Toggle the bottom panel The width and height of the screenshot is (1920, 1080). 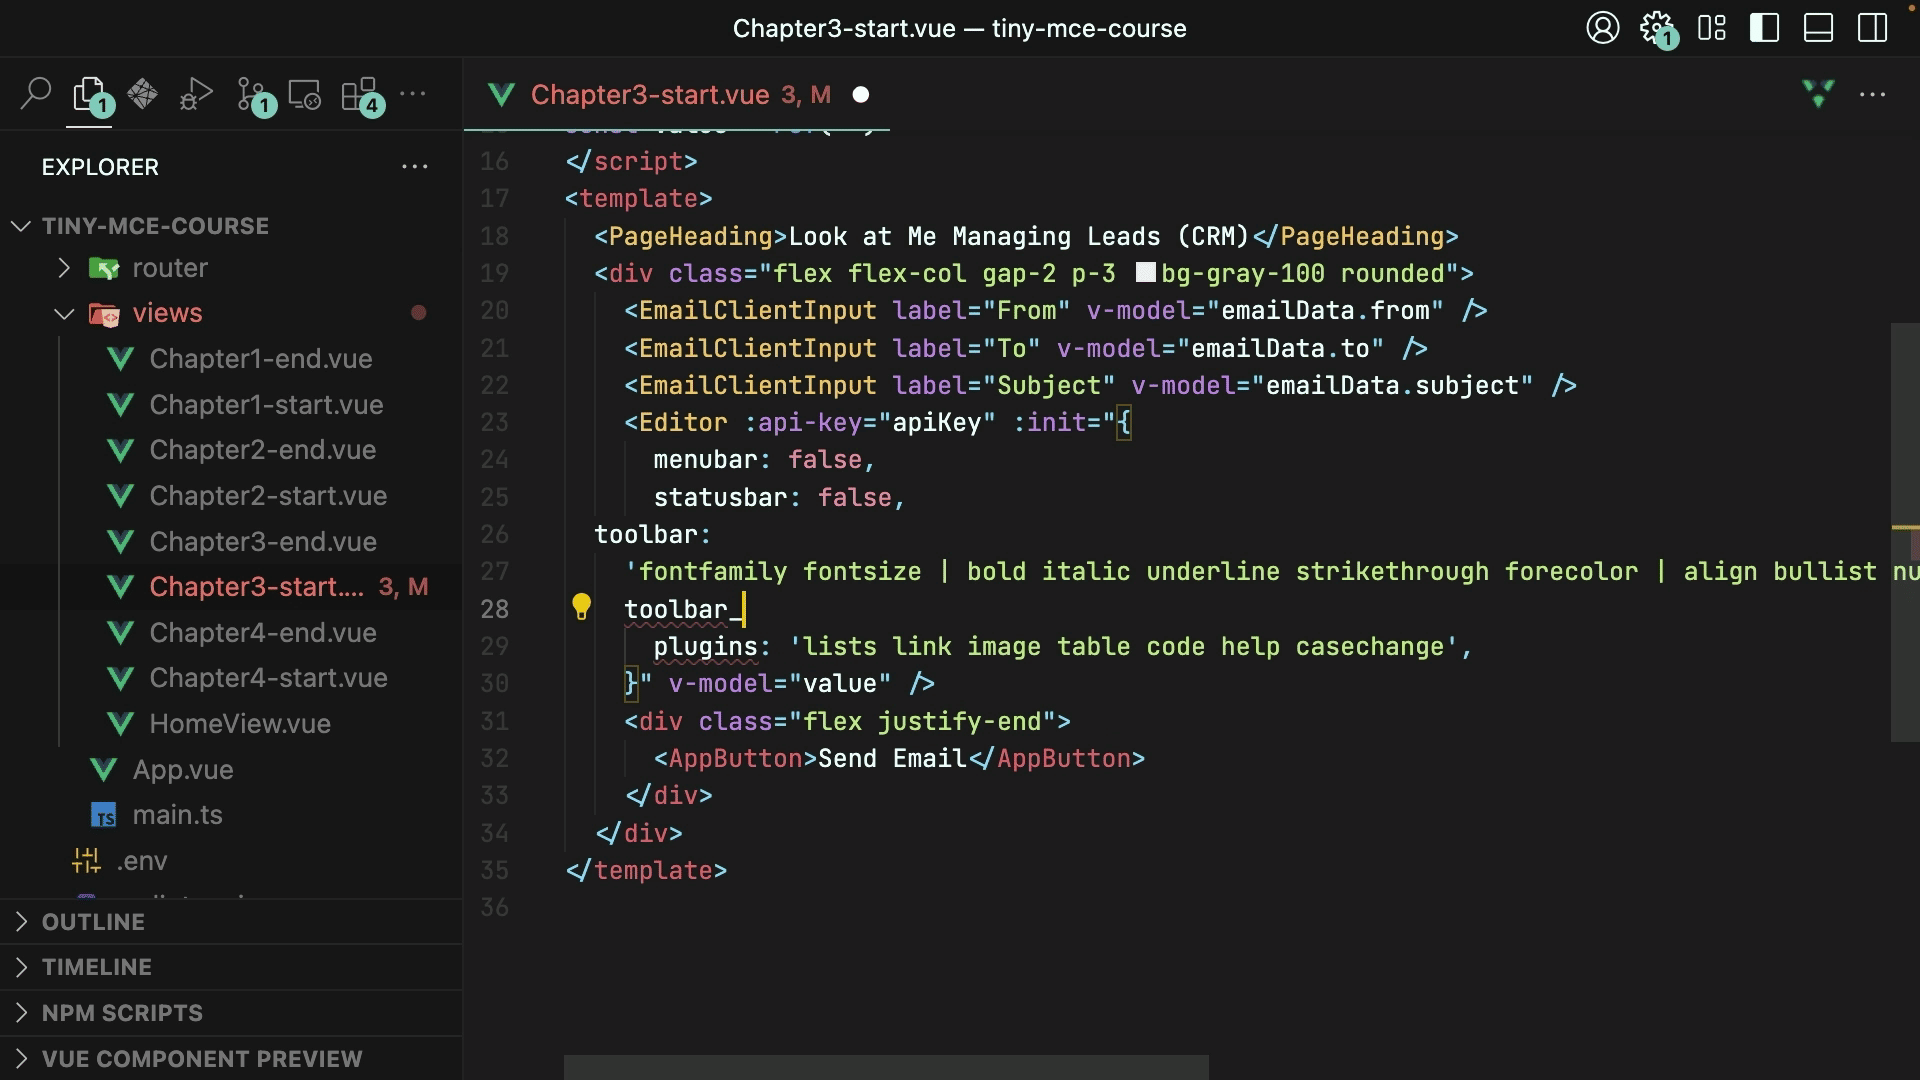pos(1818,28)
